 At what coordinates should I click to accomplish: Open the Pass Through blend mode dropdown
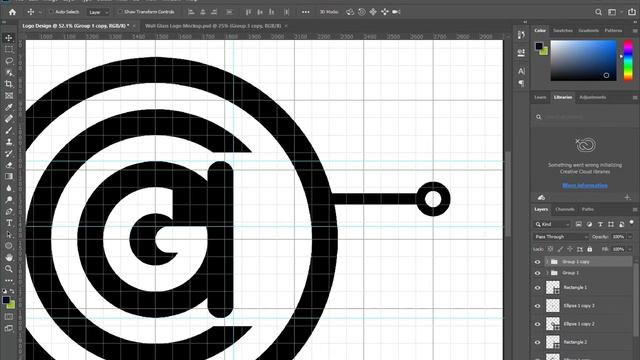561,237
